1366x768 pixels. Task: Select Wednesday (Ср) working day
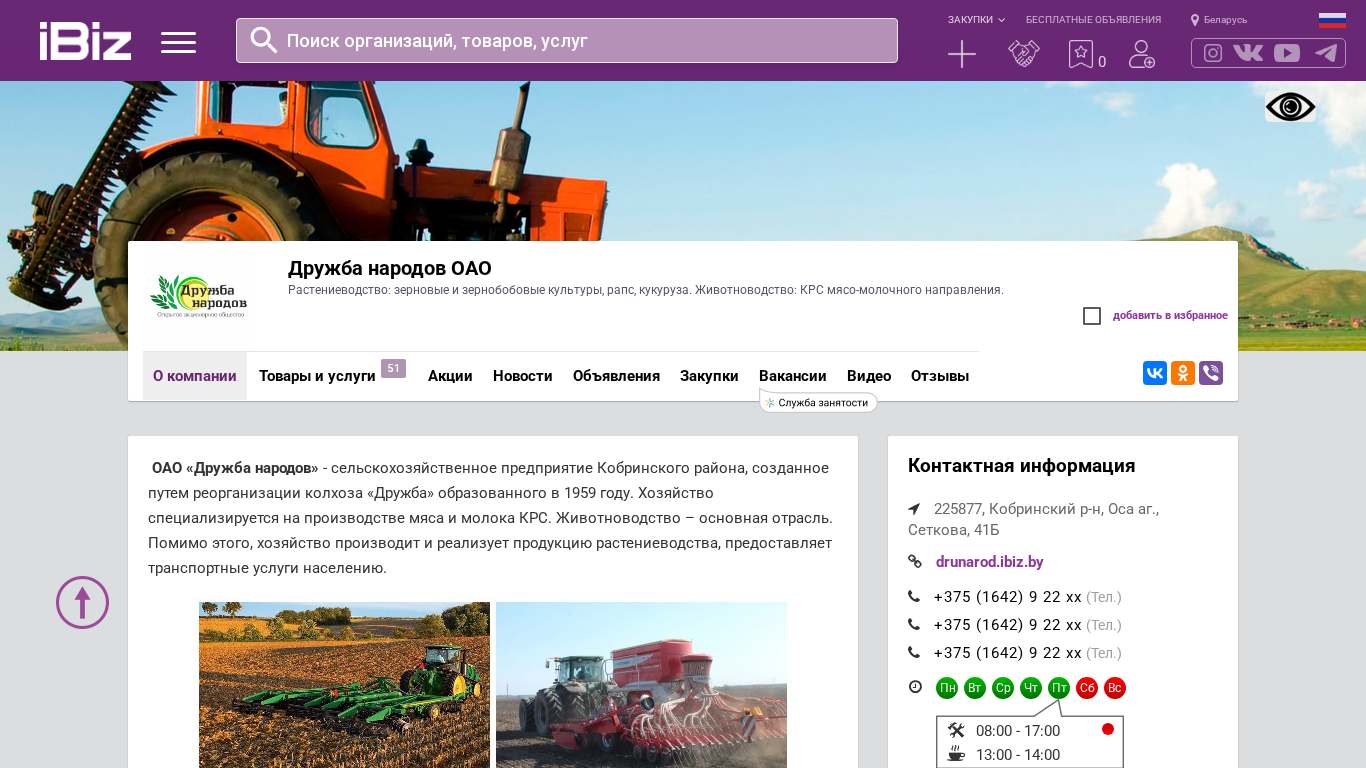(1003, 688)
